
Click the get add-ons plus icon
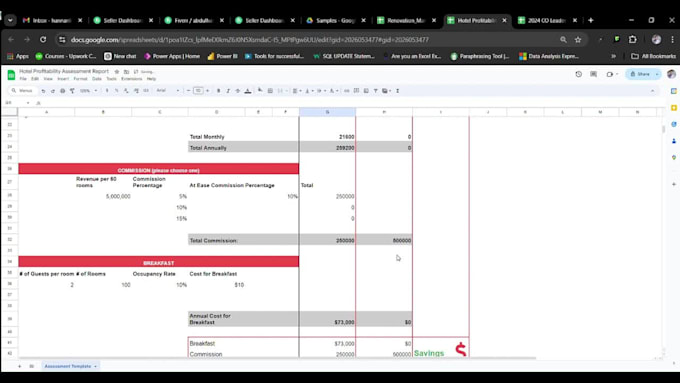(x=673, y=184)
